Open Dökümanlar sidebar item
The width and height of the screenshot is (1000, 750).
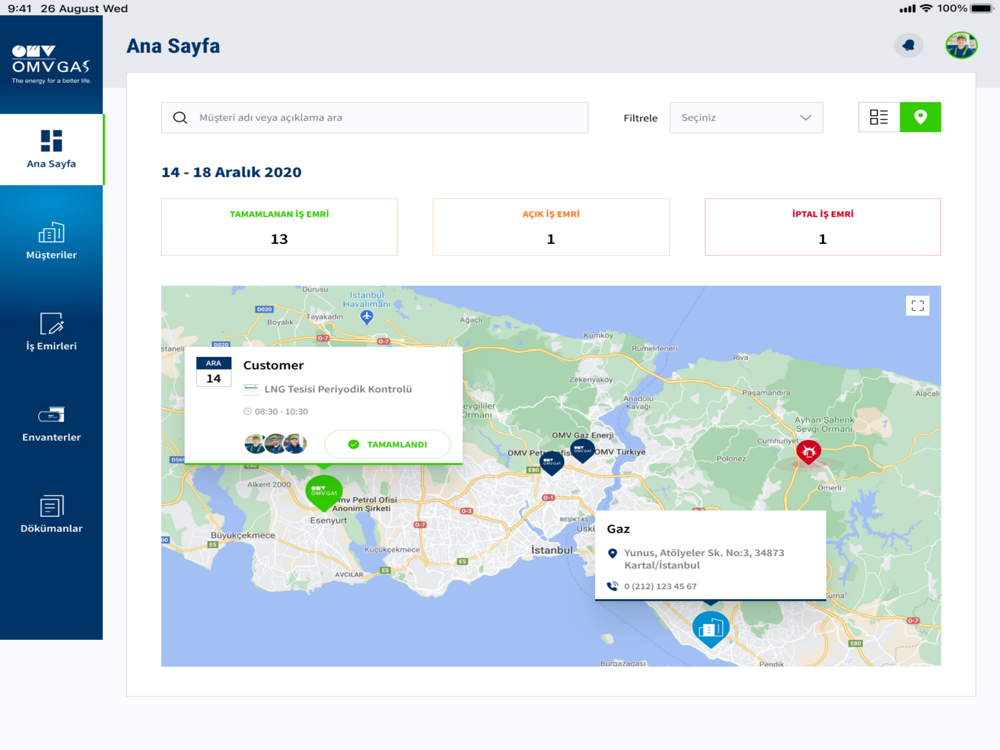click(51, 515)
